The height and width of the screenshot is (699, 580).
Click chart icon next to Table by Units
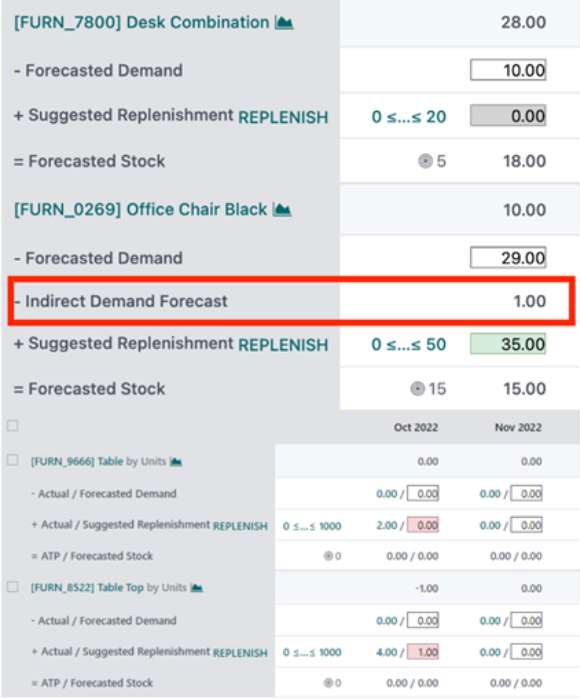[176, 461]
